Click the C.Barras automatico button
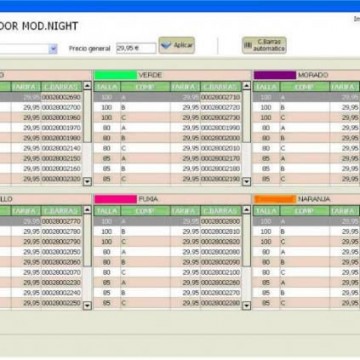 (264, 45)
